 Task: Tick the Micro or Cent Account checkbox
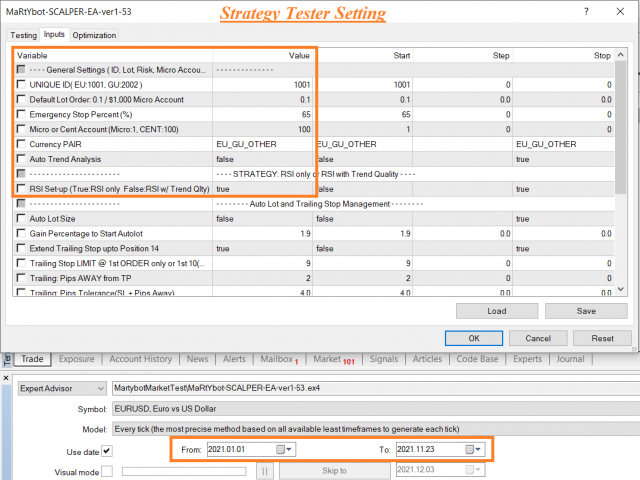point(21,129)
